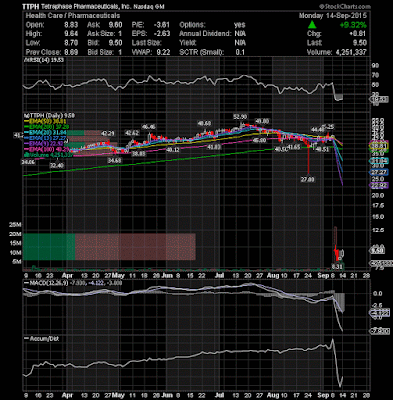Select the Volume 4,251,337 legend entry

pos(48,155)
